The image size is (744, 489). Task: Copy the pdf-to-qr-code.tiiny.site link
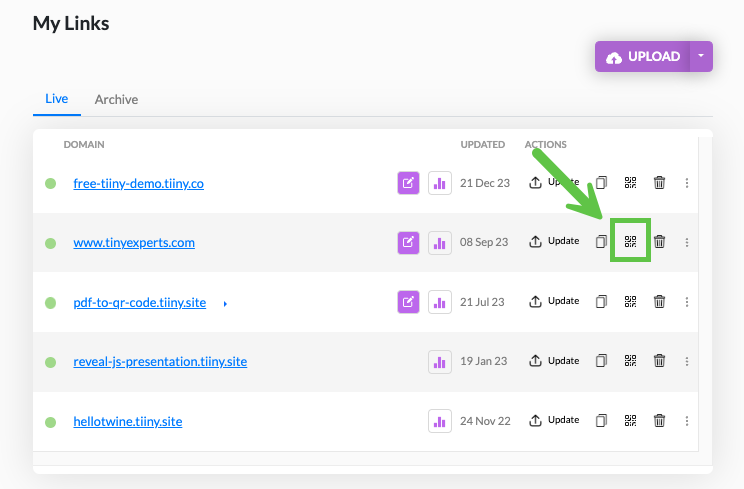(601, 302)
